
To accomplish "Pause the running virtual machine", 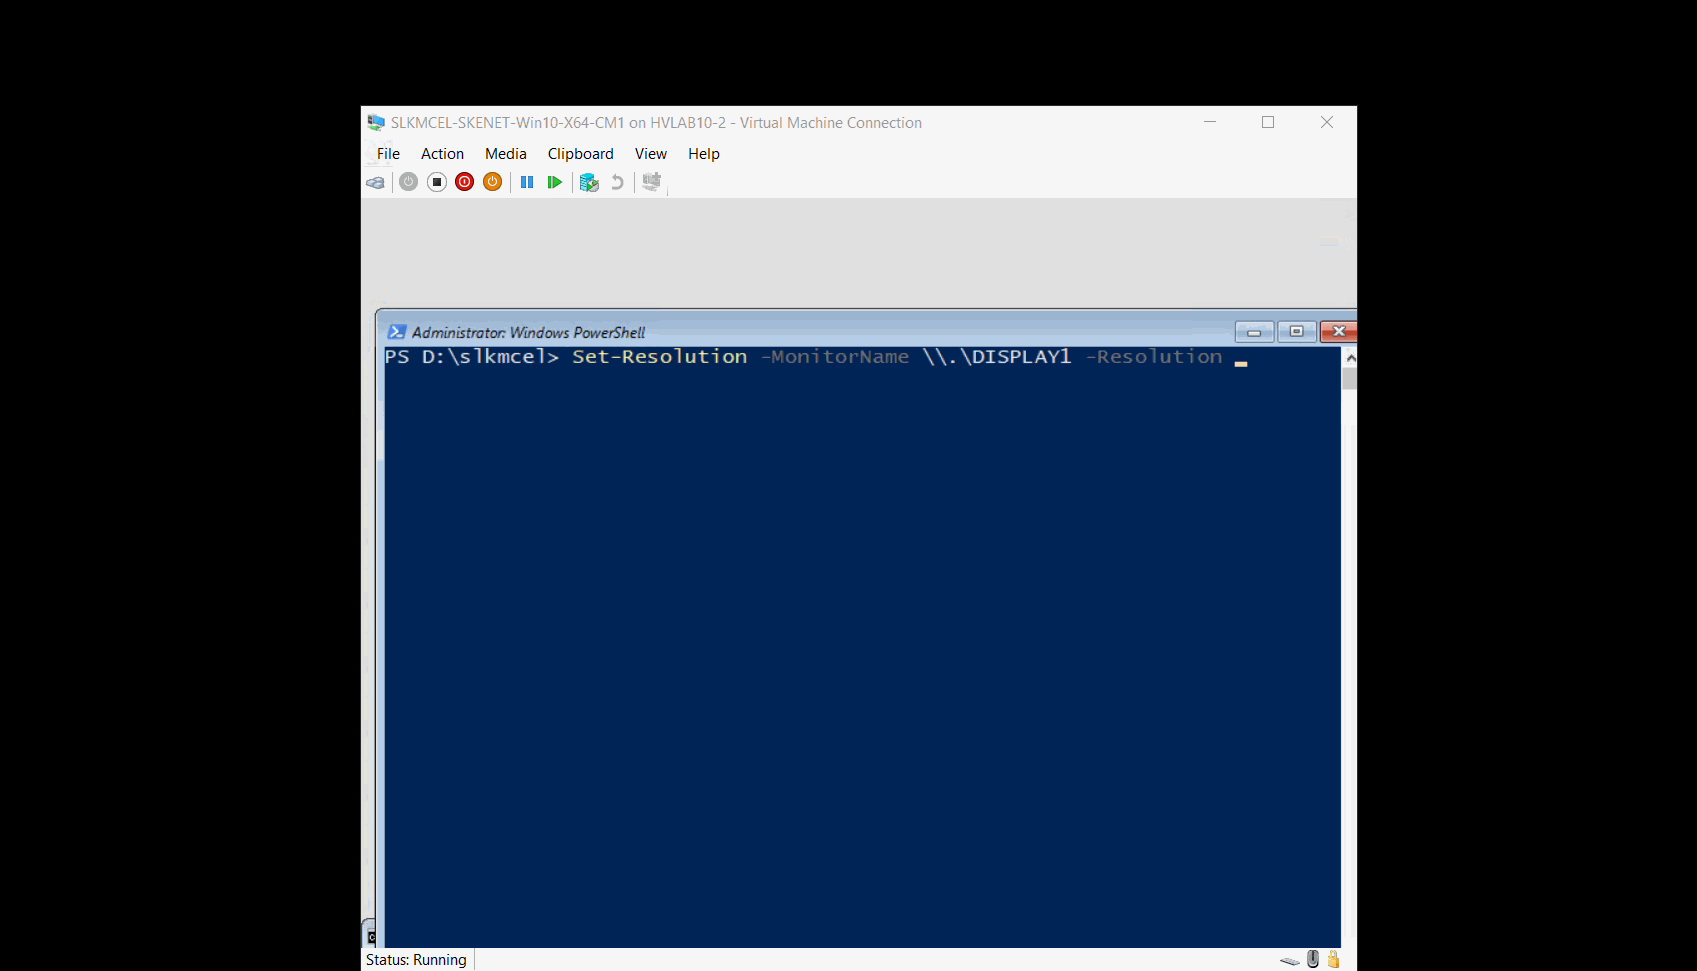I will click(x=527, y=182).
